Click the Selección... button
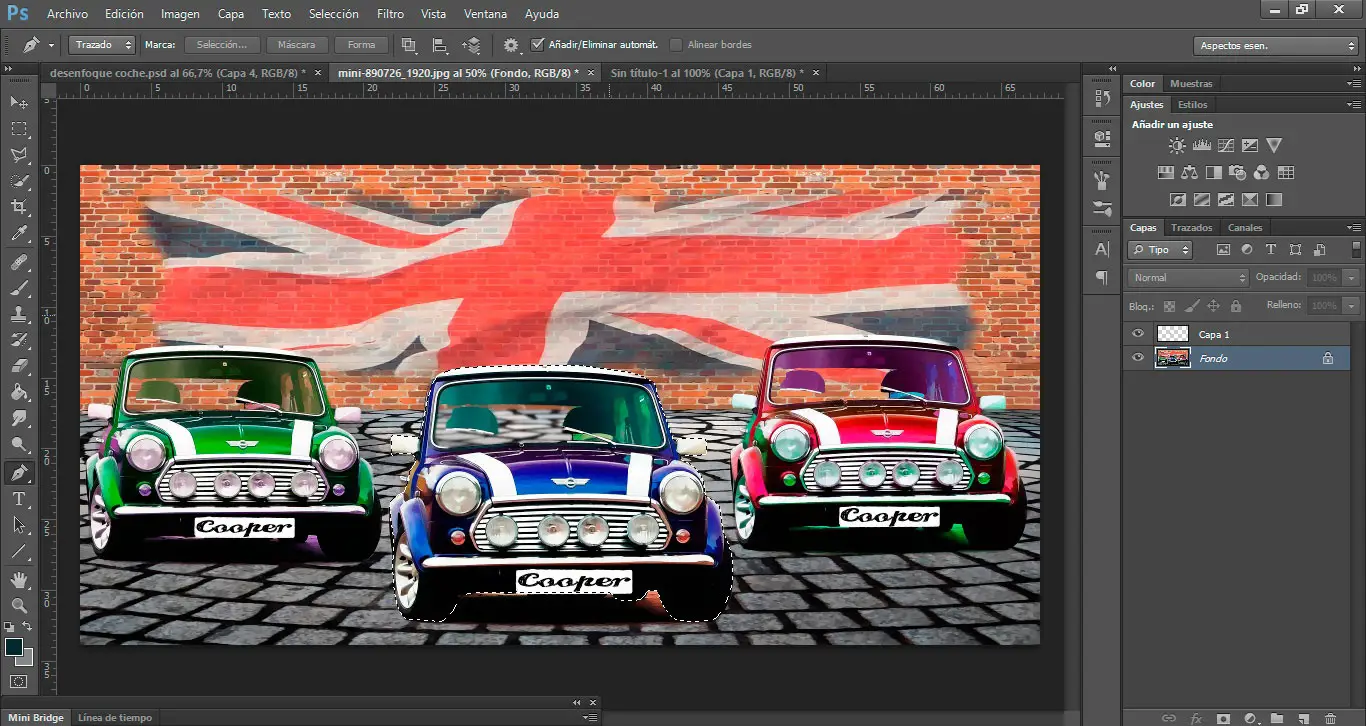Image resolution: width=1366 pixels, height=726 pixels. coord(222,45)
